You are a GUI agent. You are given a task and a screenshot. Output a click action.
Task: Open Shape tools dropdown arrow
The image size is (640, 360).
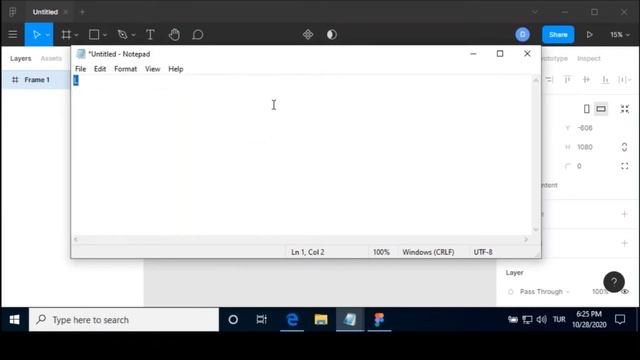click(105, 35)
